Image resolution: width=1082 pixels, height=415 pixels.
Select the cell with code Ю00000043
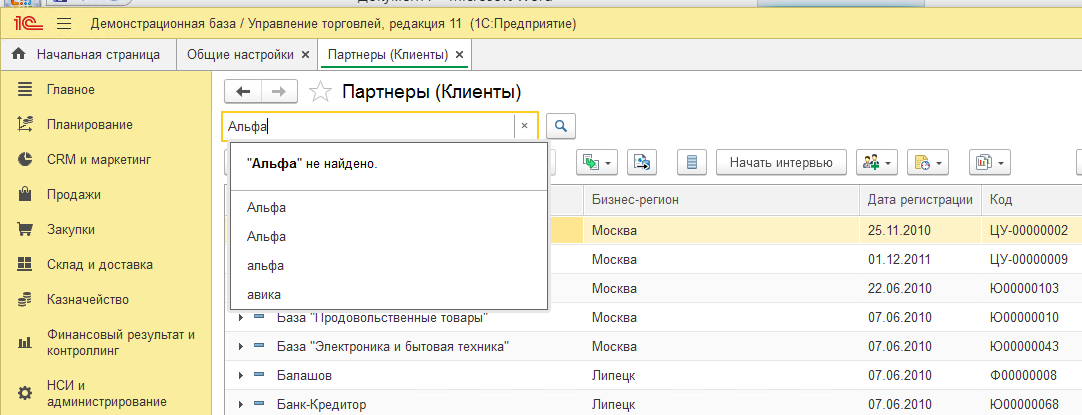[x=1031, y=347]
